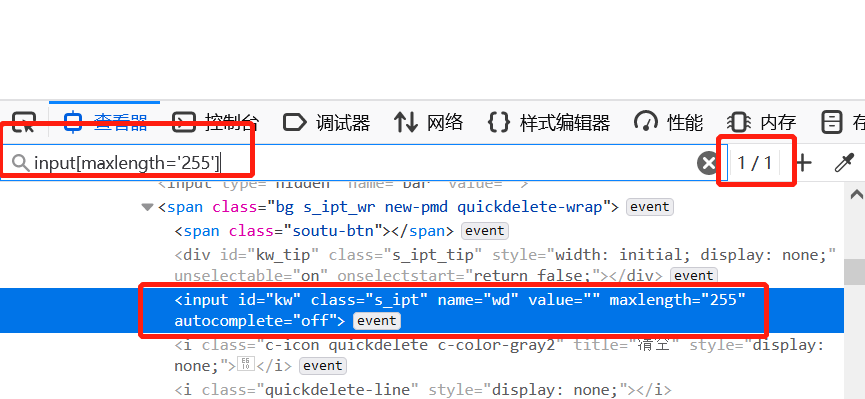Select the span soutu-btn node

(x=314, y=231)
